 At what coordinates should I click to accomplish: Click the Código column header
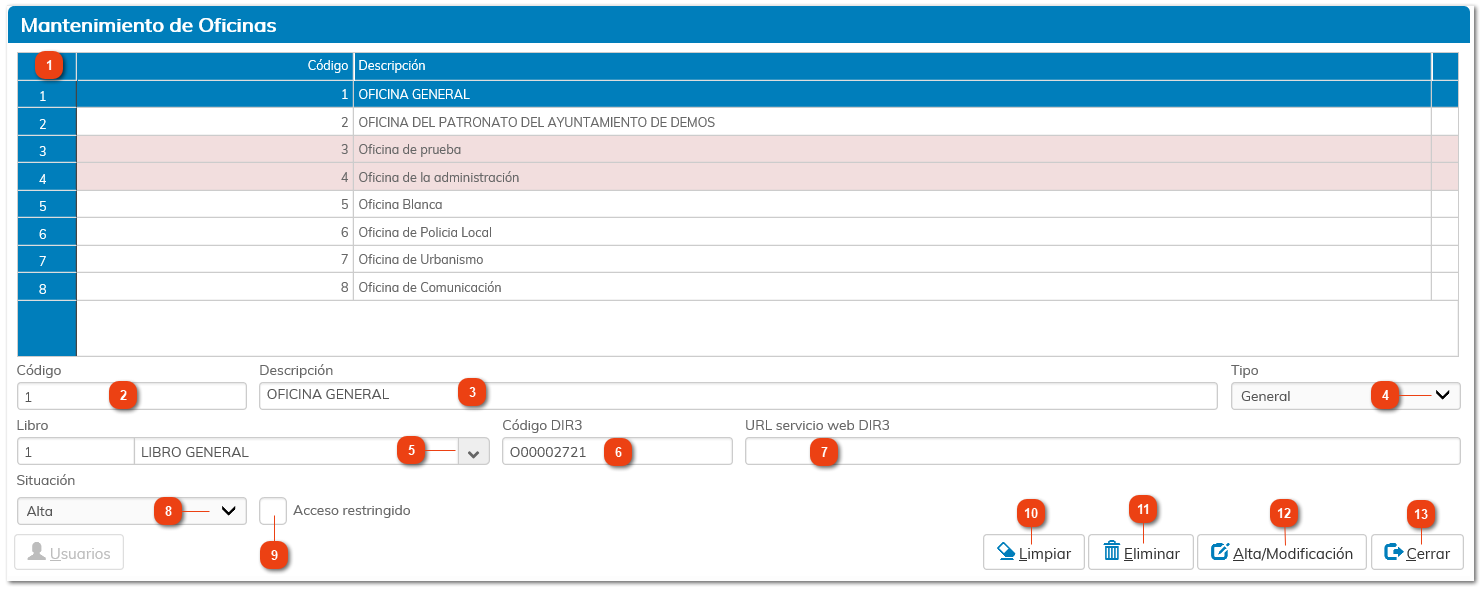tap(215, 66)
